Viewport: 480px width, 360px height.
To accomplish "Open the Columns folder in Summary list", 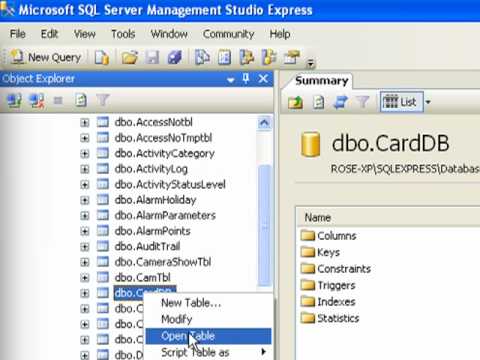I will pyautogui.click(x=328, y=236).
